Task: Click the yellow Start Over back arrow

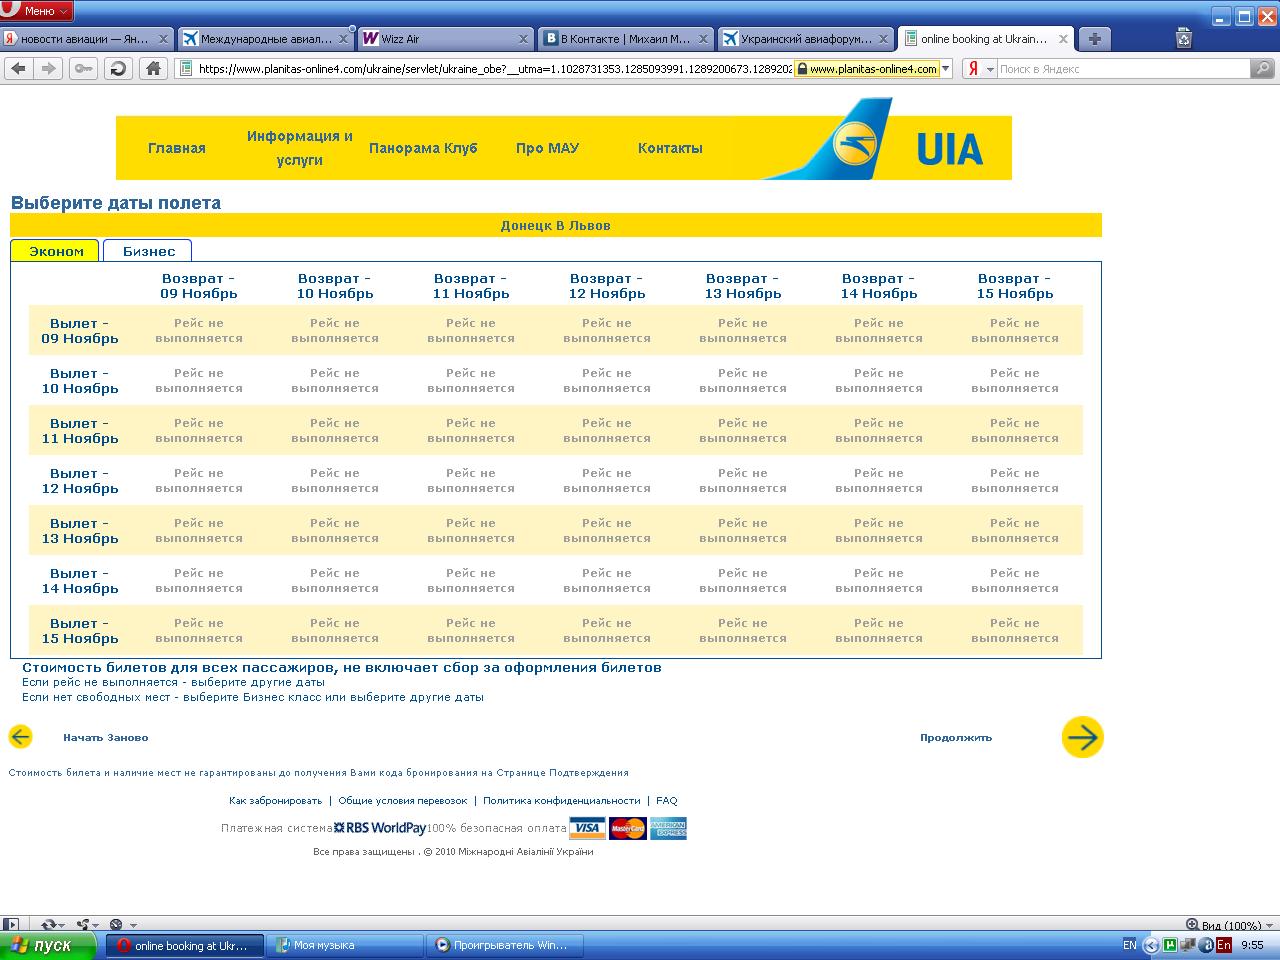Action: coord(20,737)
